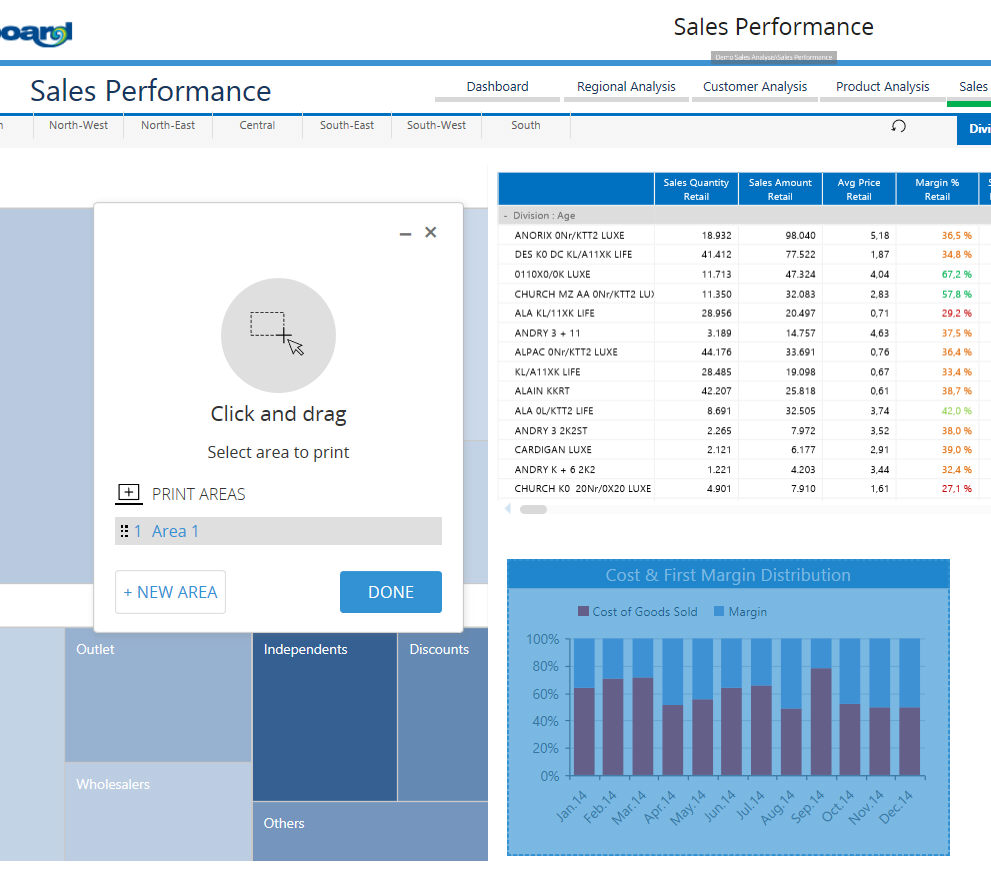
Task: Click the DES K0 DC KL/A11XK LIFE row
Action: click(x=744, y=255)
